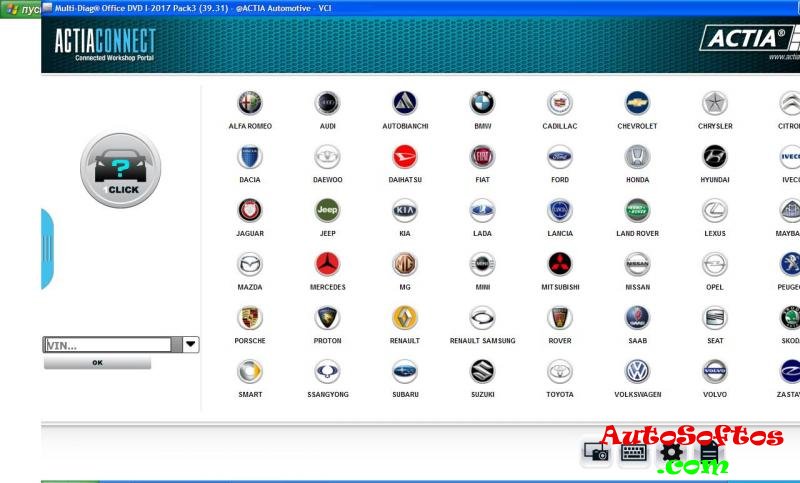The height and width of the screenshot is (483, 800).
Task: Choose the Jeep brand icon
Action: [327, 211]
